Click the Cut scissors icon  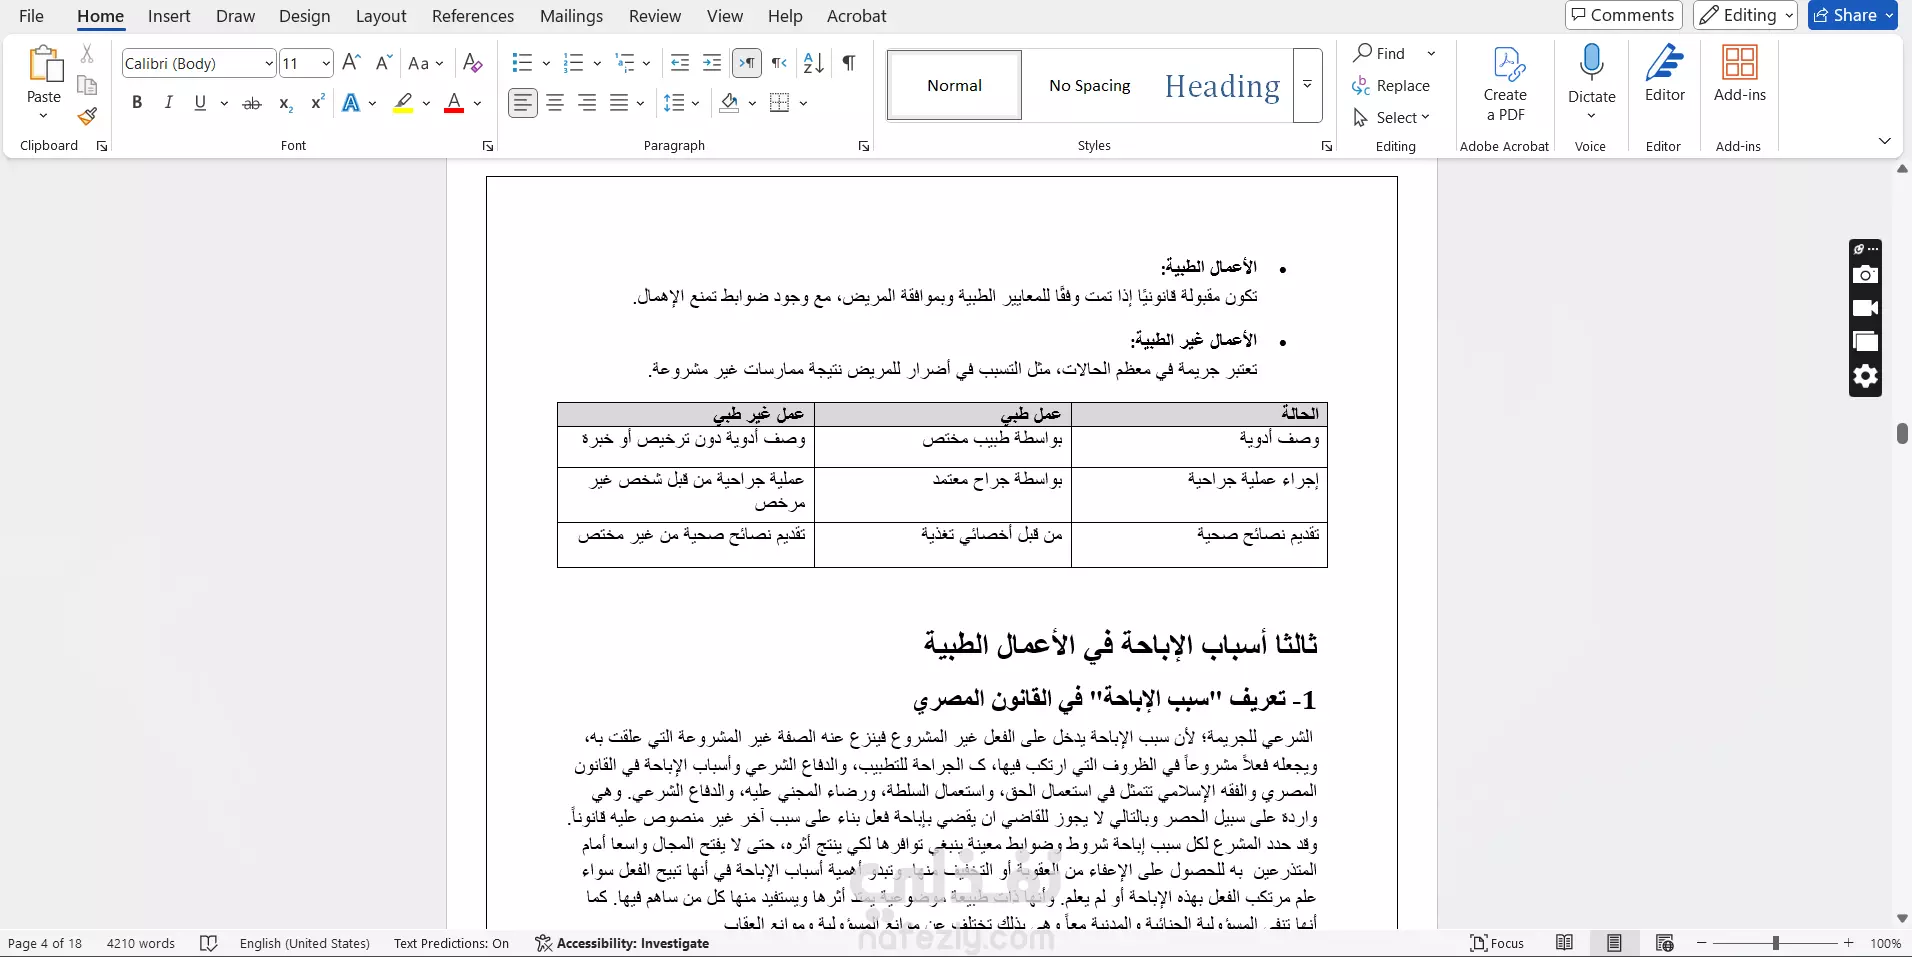[87, 54]
